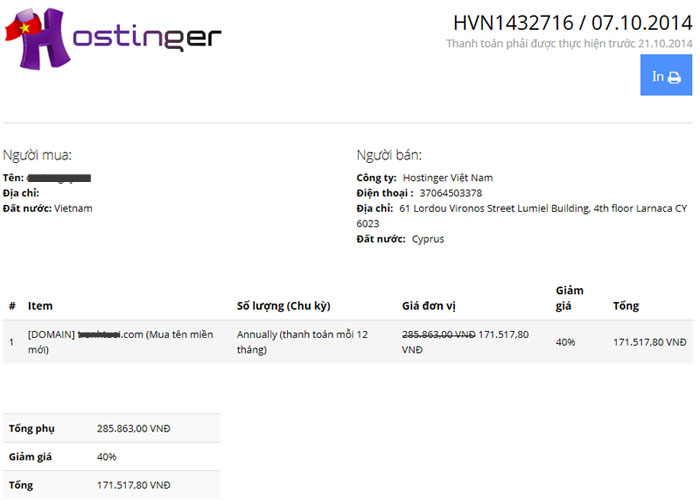
Task: Click the 40% discount cell in item row
Action: tap(565, 342)
